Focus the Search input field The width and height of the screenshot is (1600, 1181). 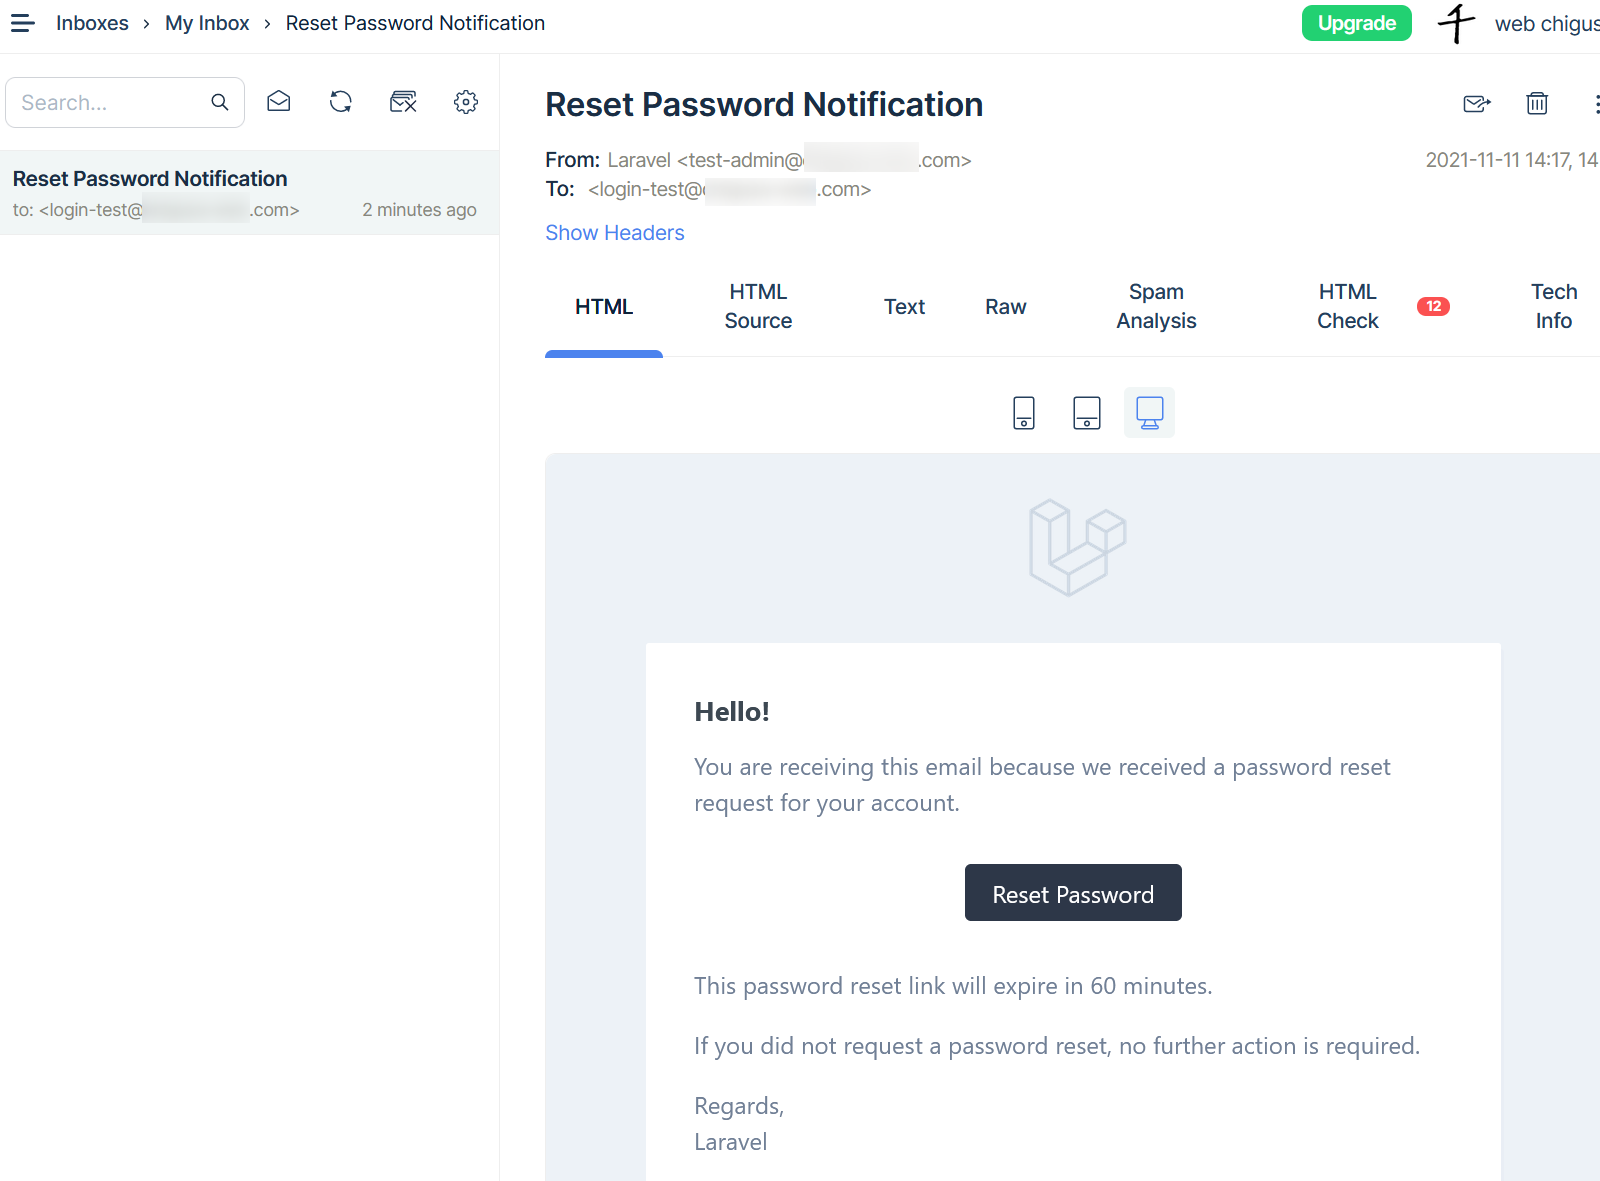point(110,102)
